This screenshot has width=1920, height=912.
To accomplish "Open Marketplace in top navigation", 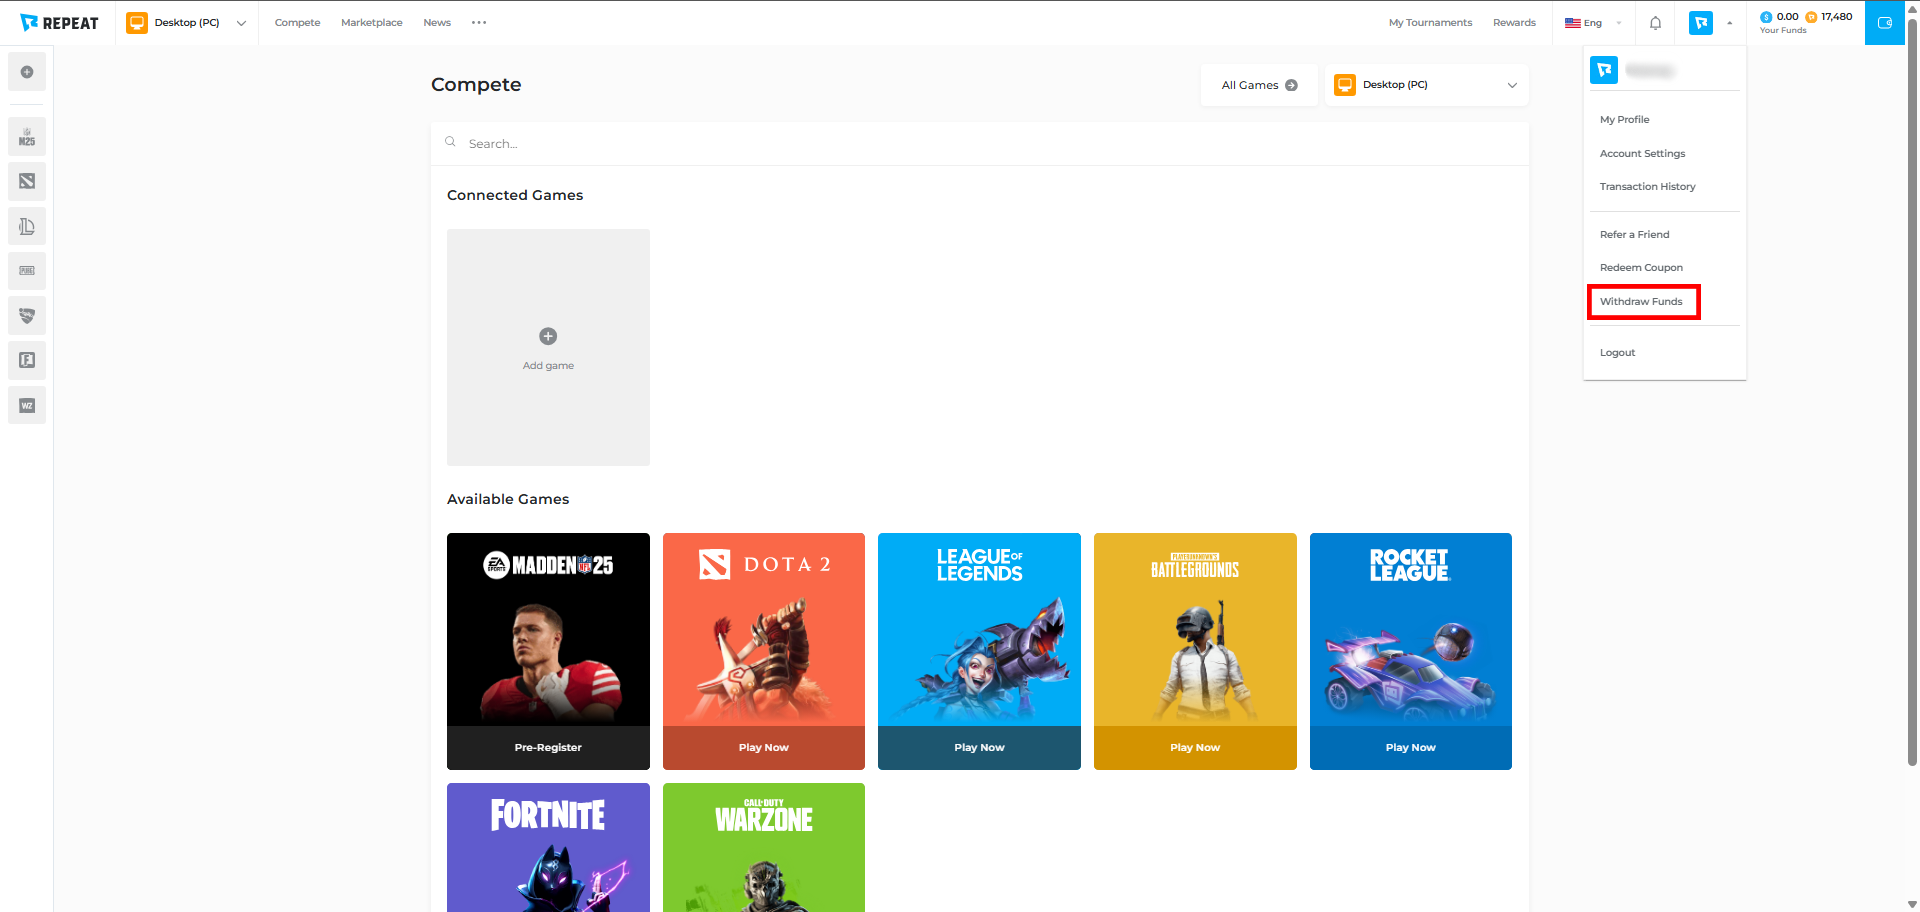I will 372,23.
